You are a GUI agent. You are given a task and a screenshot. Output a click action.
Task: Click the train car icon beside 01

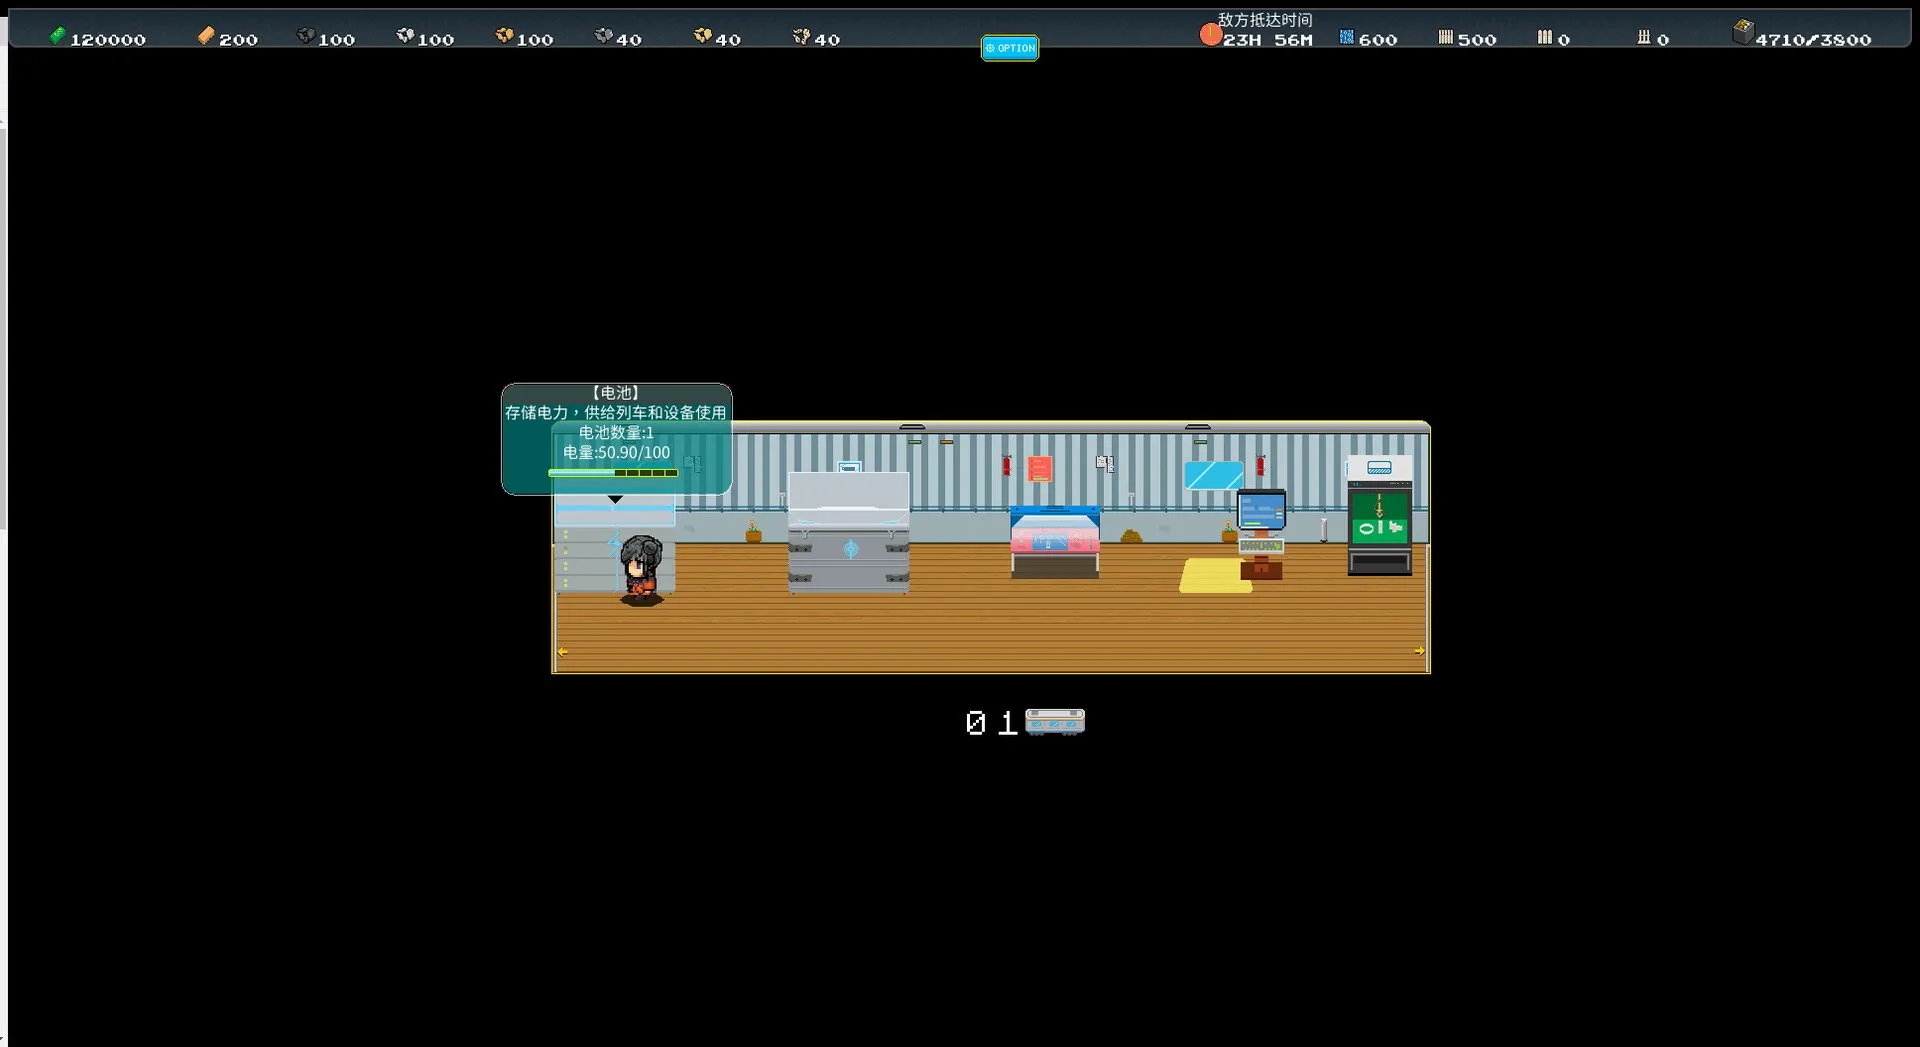(1054, 721)
